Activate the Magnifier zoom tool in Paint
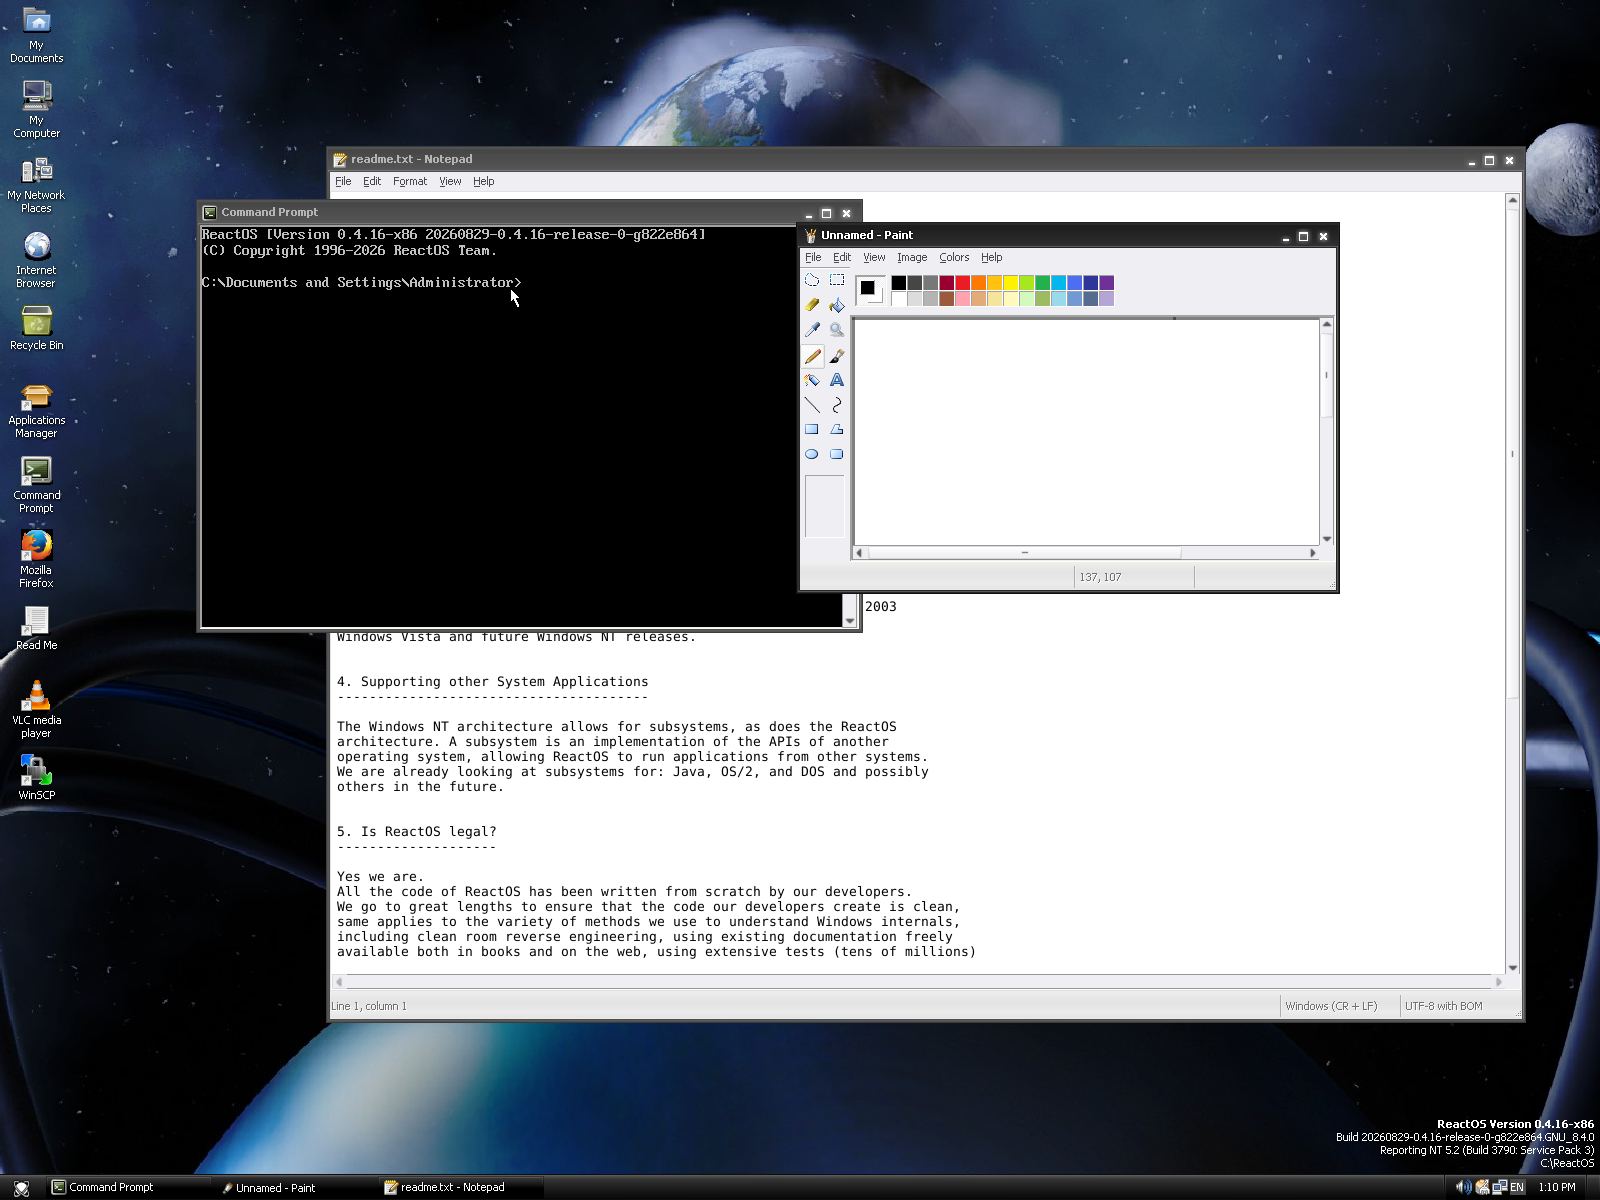The image size is (1600, 1200). [x=837, y=330]
